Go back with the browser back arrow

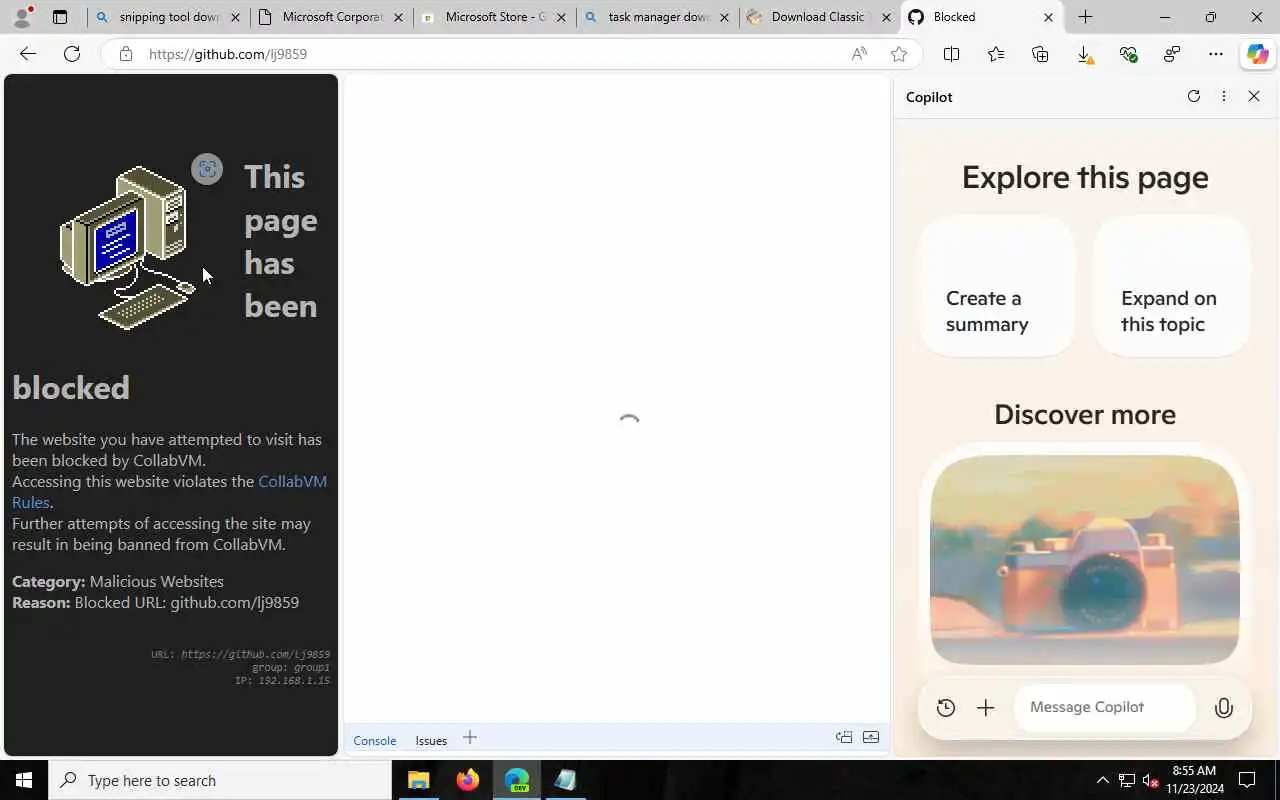pyautogui.click(x=28, y=54)
